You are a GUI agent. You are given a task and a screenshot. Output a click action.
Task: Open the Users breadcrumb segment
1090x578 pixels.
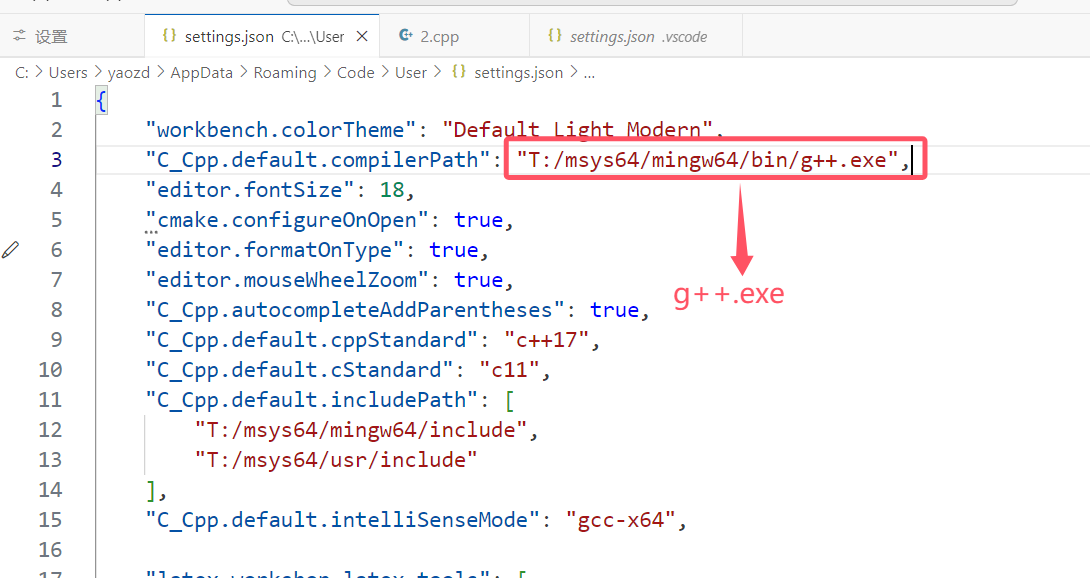pos(68,72)
